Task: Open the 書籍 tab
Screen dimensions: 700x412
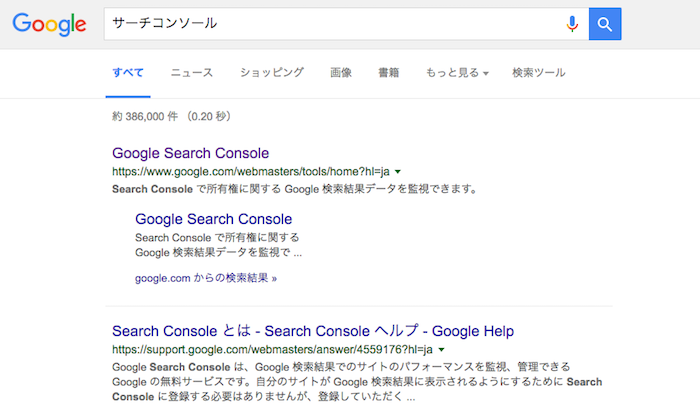Action: [x=389, y=73]
